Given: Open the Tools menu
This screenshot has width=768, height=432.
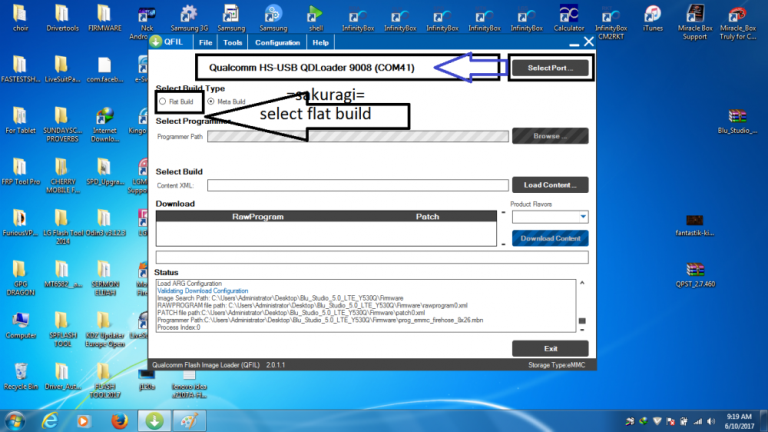Looking at the screenshot, I should (x=232, y=43).
